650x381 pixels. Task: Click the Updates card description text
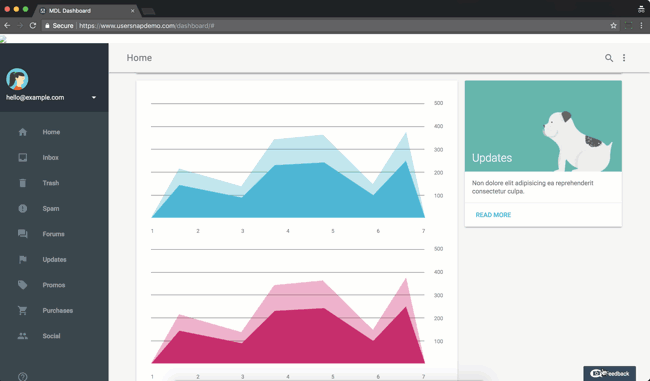(533, 187)
